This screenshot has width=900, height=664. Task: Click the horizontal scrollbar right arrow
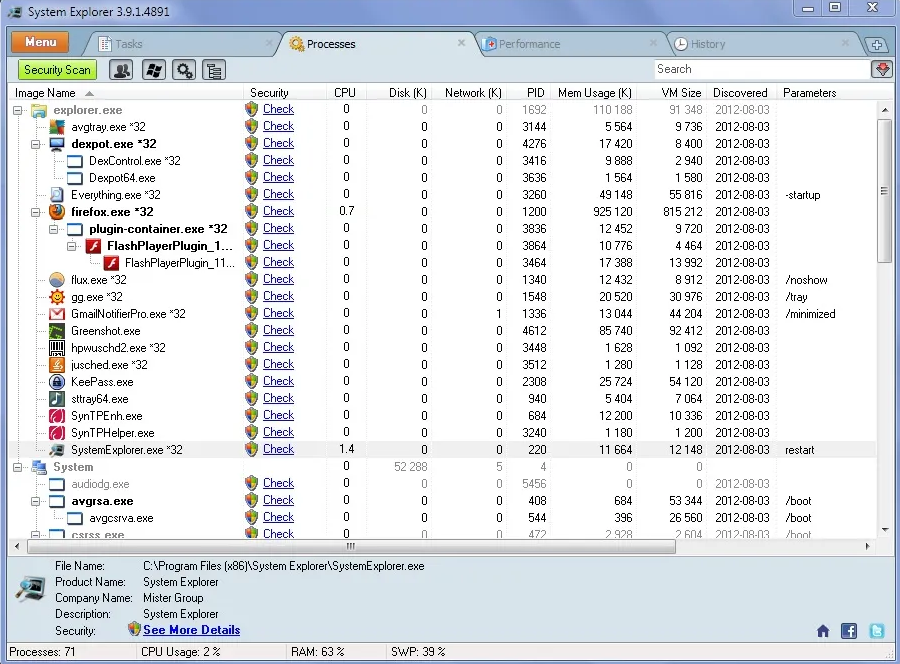click(867, 546)
